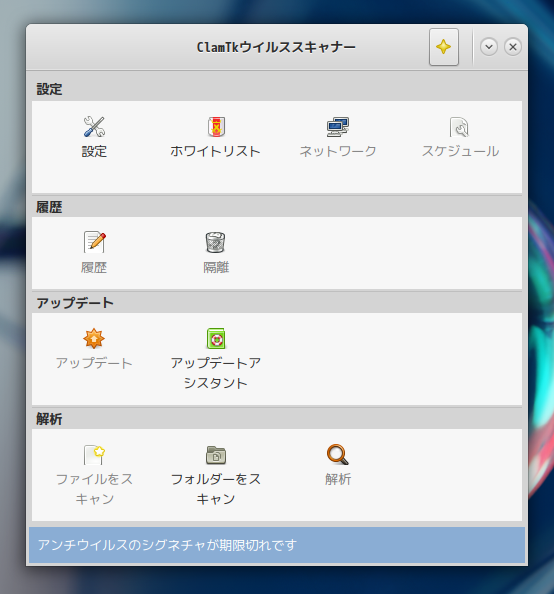This screenshot has height=594, width=554.
Task: Expand the window menu chevron button
Action: 489,47
